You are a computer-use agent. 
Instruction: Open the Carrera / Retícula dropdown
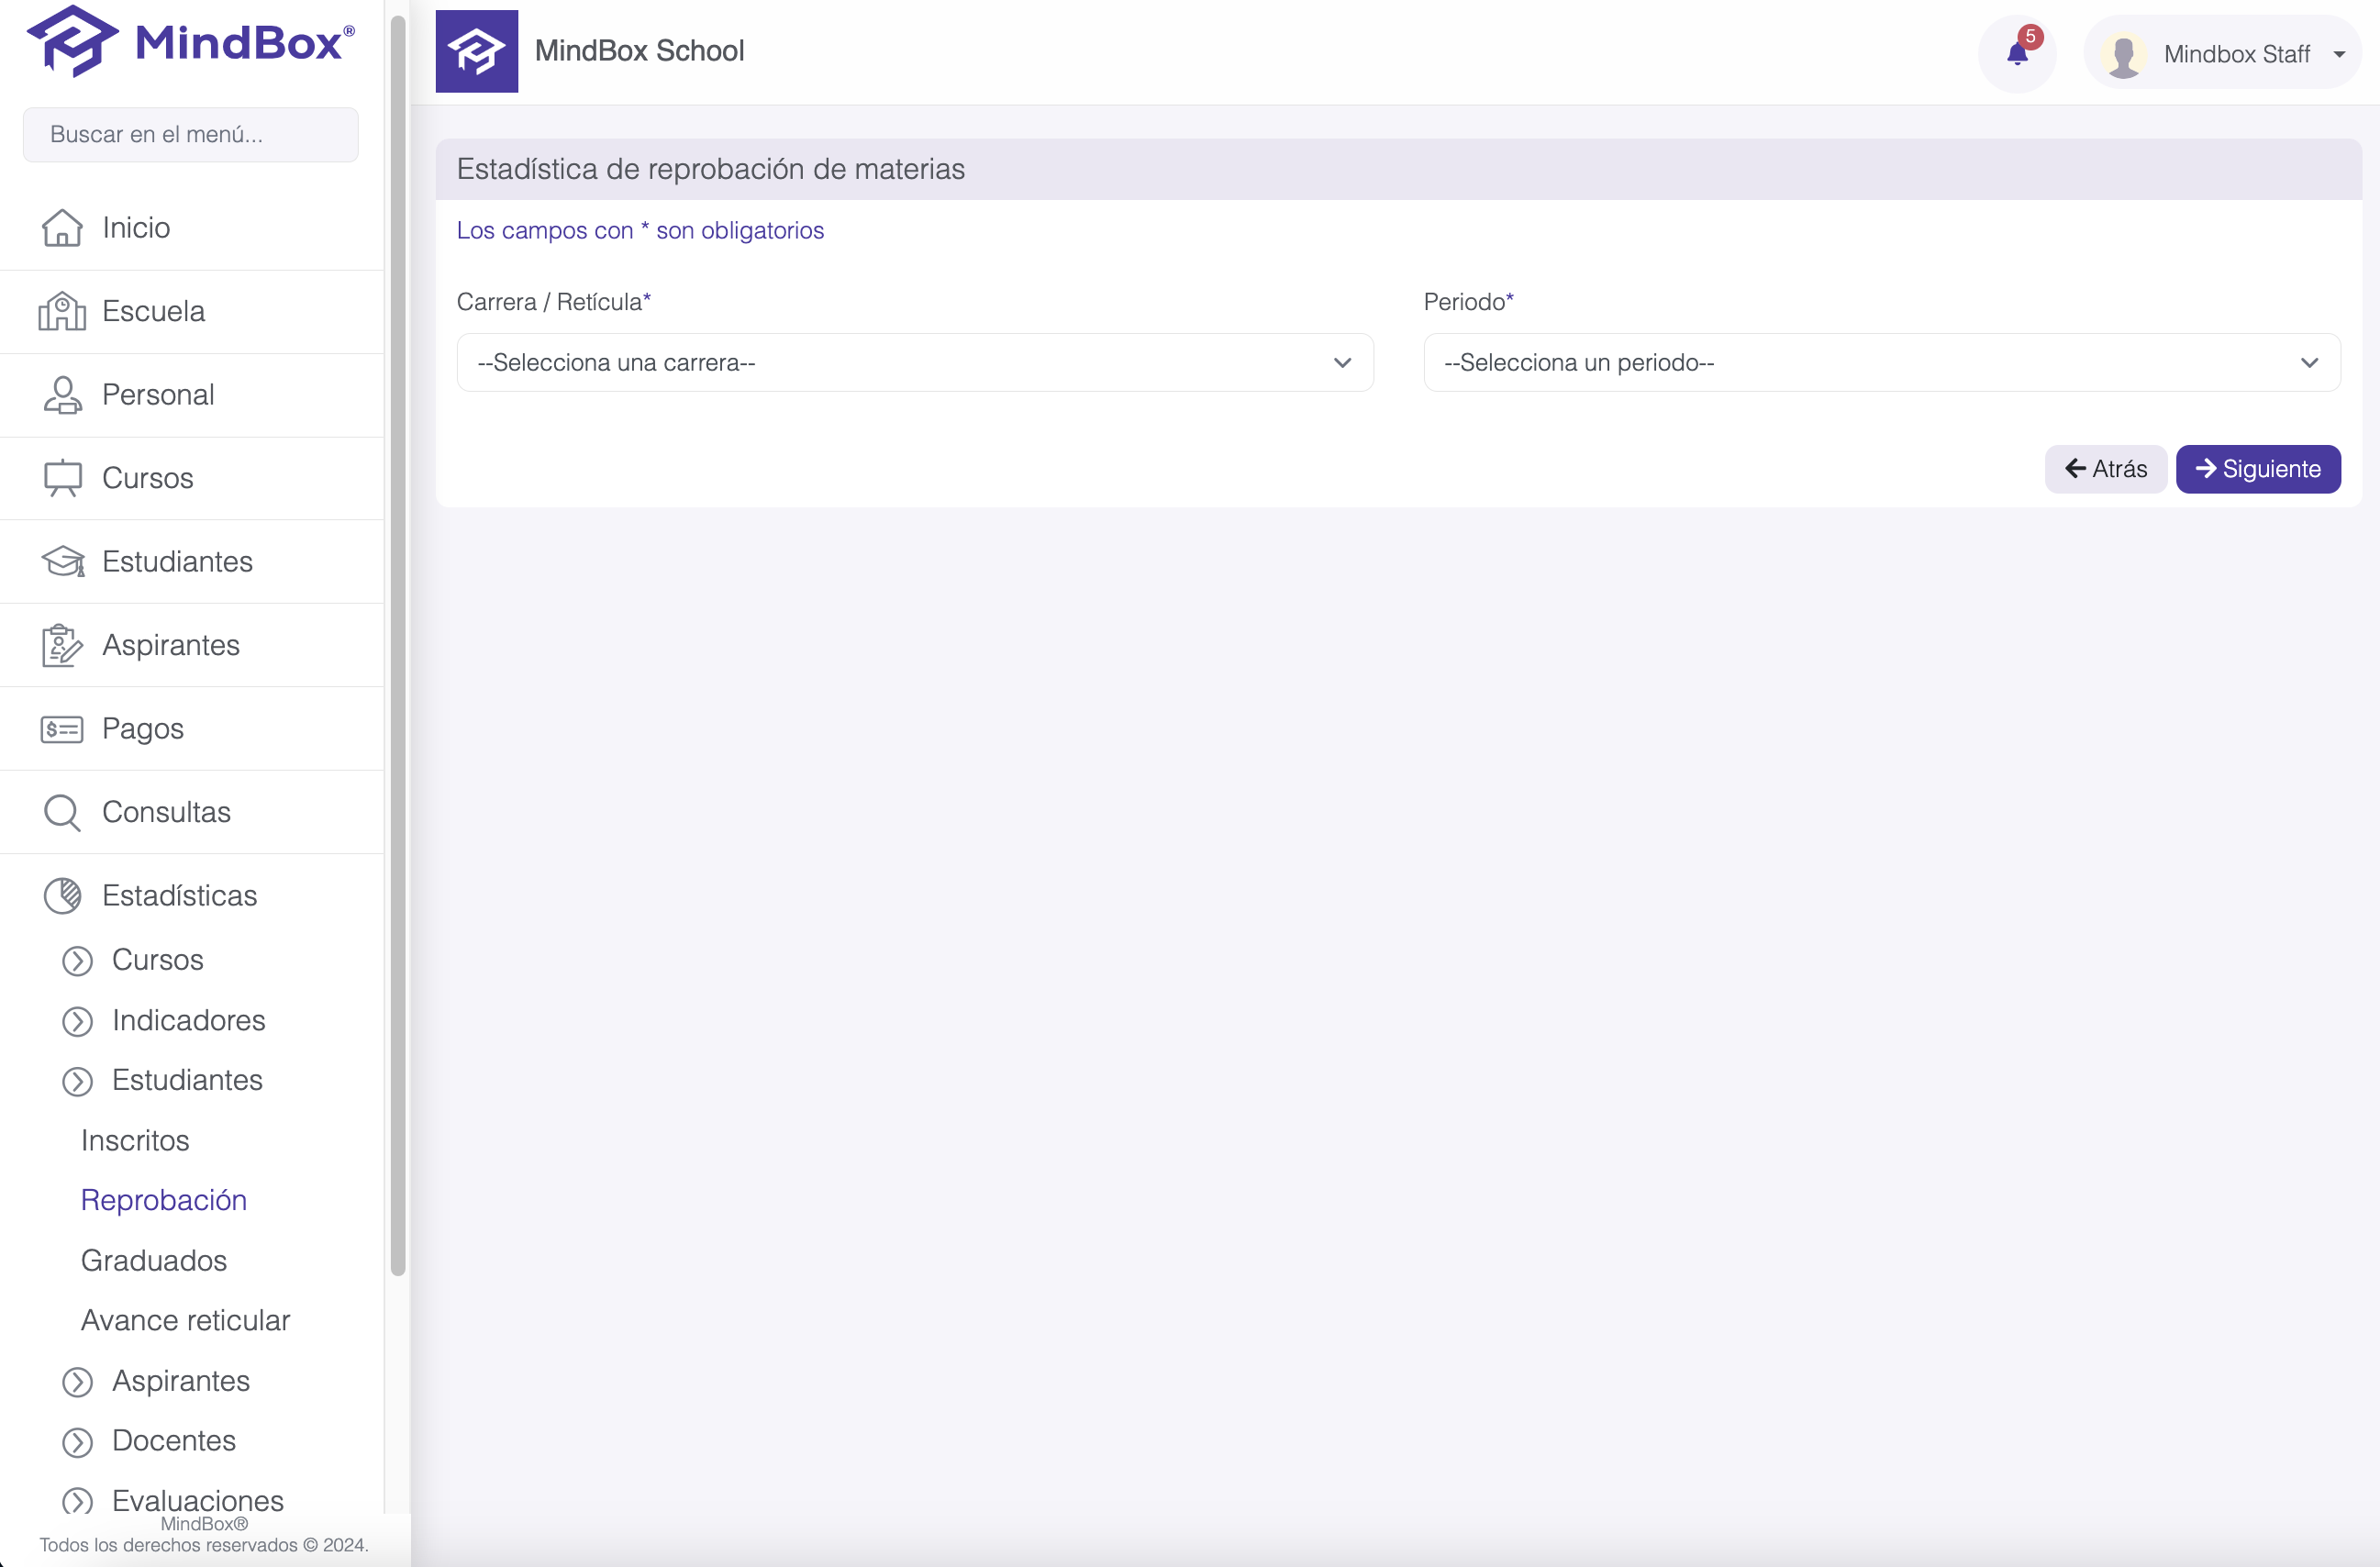[914, 362]
